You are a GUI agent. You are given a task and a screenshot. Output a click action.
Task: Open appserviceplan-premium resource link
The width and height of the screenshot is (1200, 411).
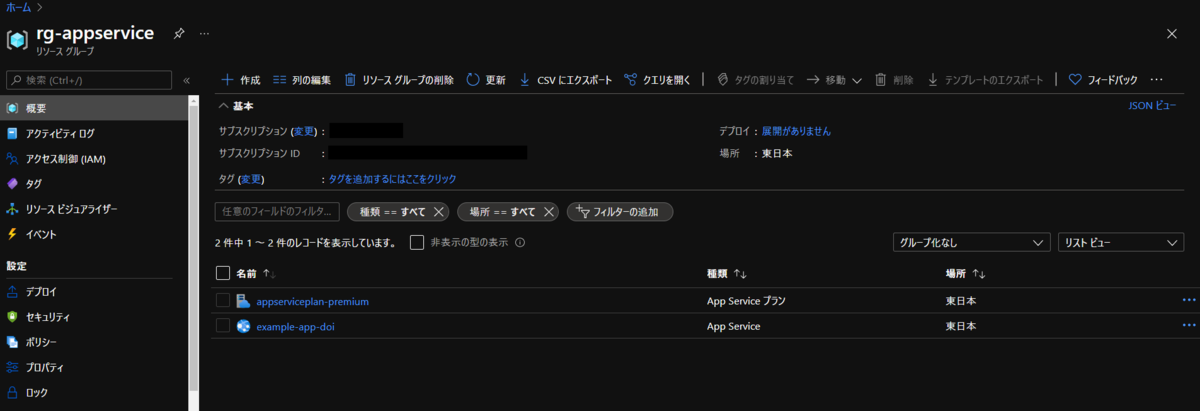coord(313,300)
